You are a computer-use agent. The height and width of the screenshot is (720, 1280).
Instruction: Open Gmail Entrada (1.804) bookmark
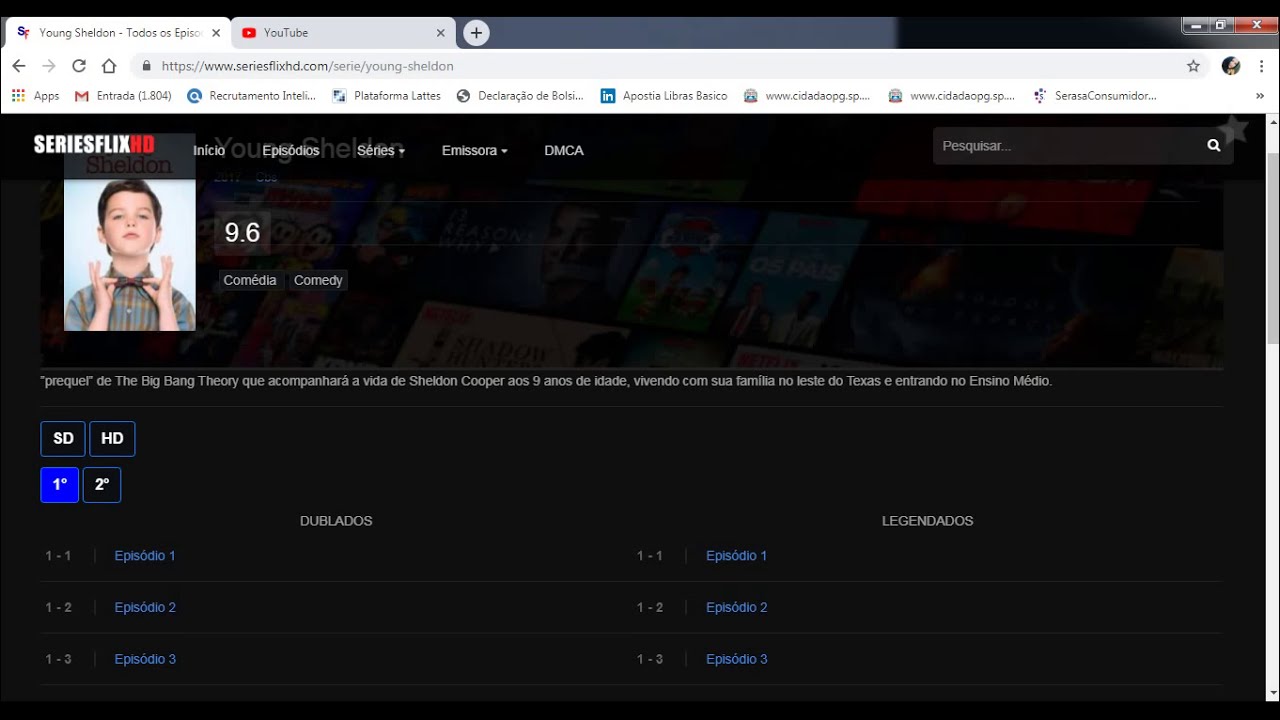pos(123,96)
